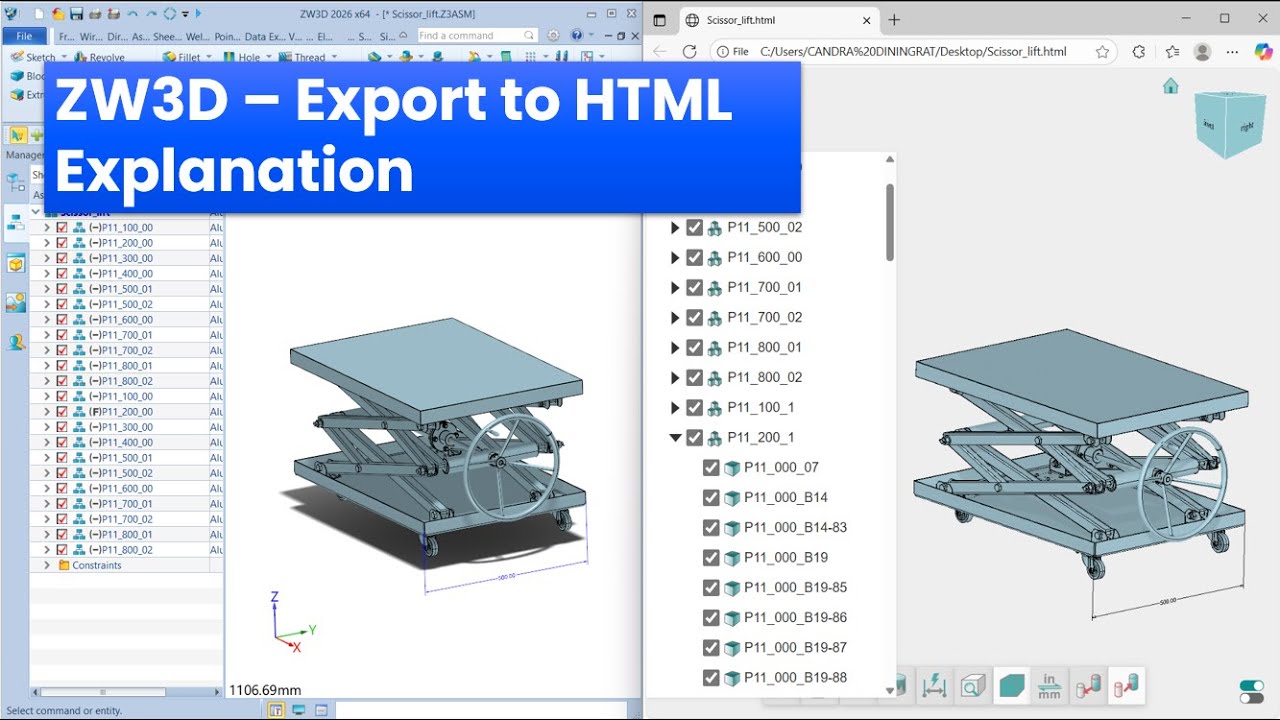
Task: Collapse P11_200_1 in HTML viewer tree
Action: coord(675,437)
